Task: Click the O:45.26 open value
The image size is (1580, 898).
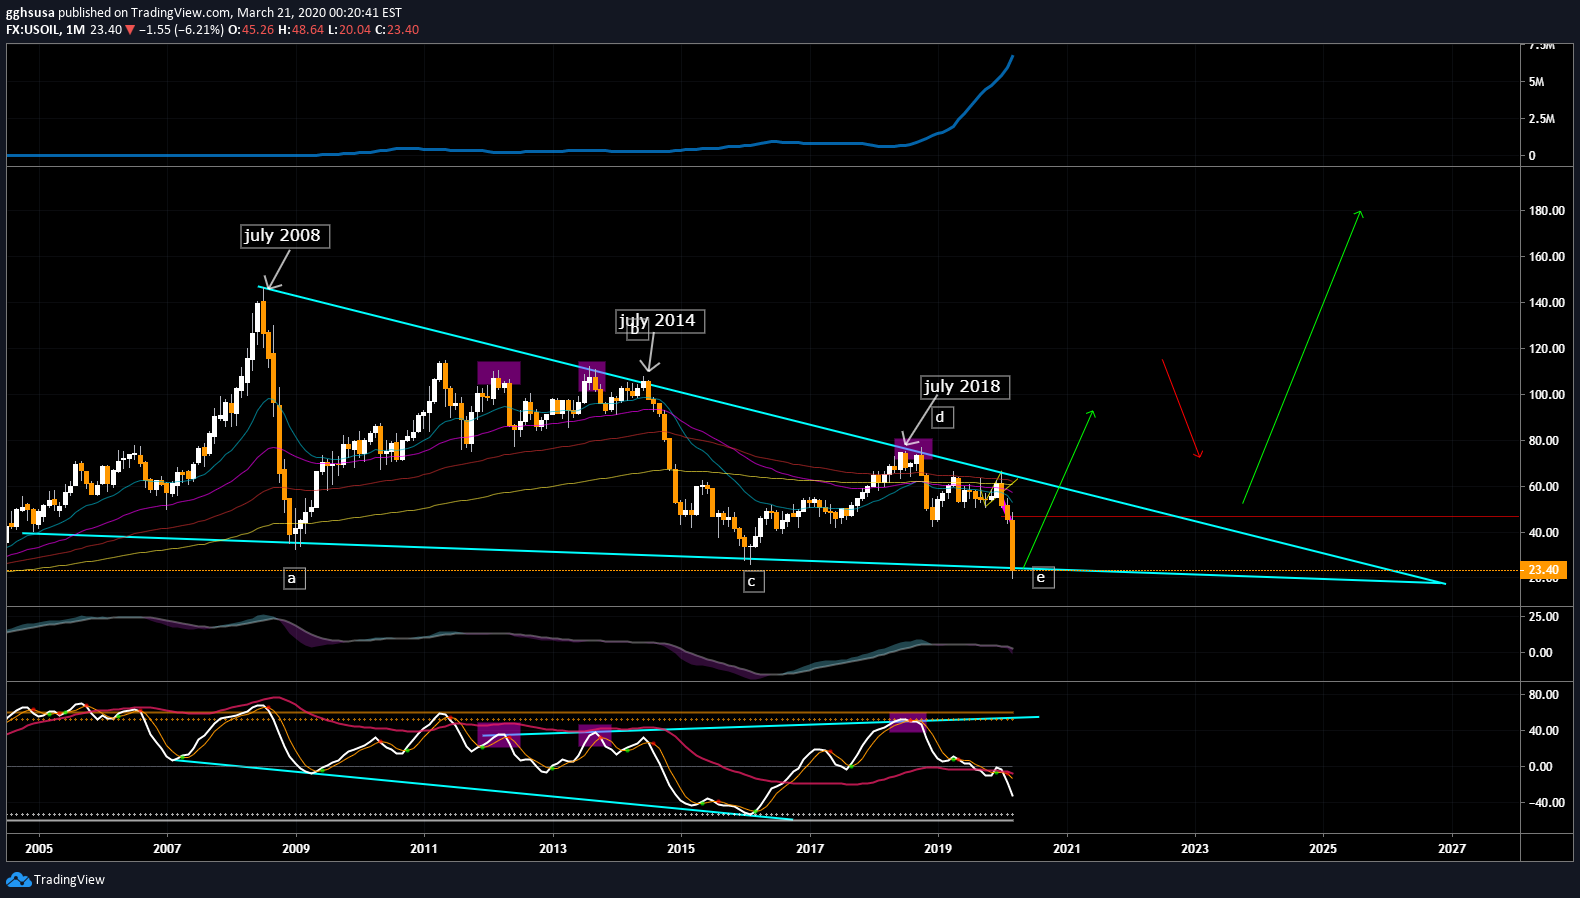Action: coord(251,30)
